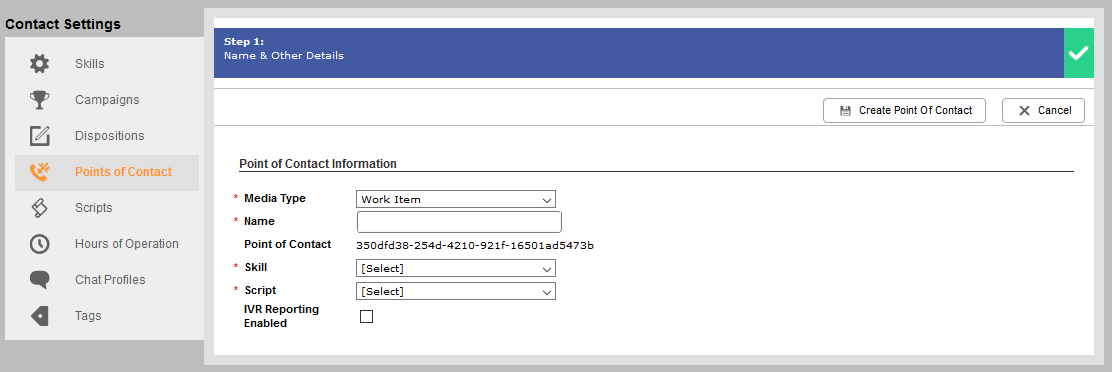The height and width of the screenshot is (372, 1112).
Task: Click the green checkmark on Step 1
Action: [x=1079, y=53]
